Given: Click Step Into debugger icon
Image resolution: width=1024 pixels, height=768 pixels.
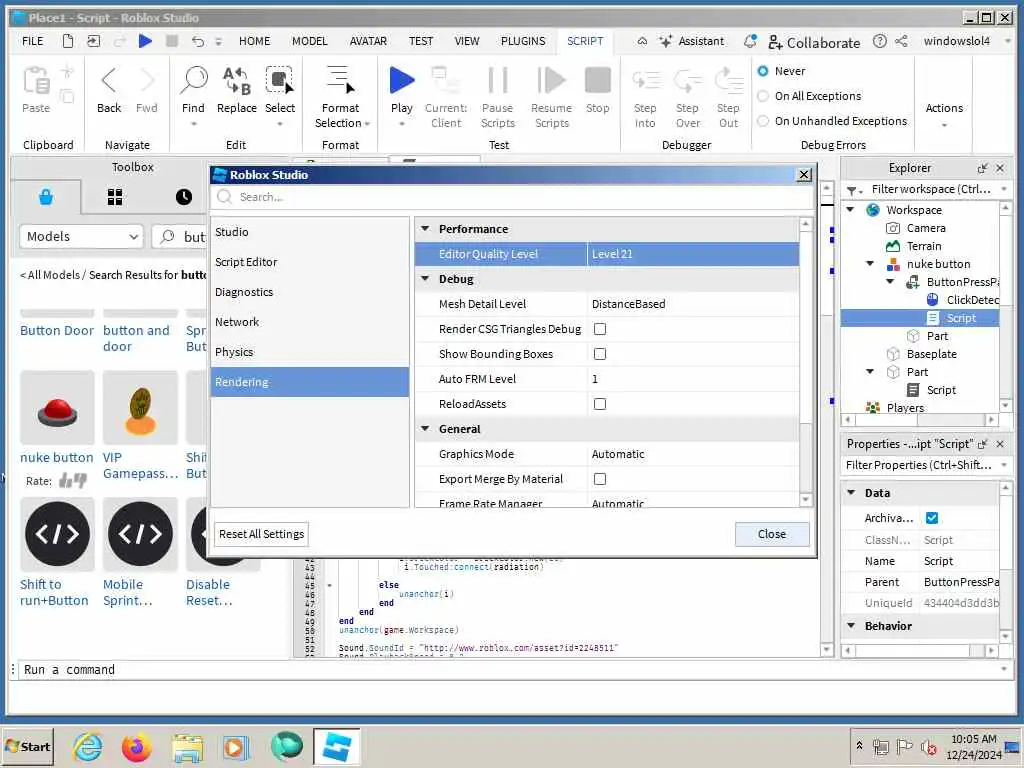Looking at the screenshot, I should point(645,81).
